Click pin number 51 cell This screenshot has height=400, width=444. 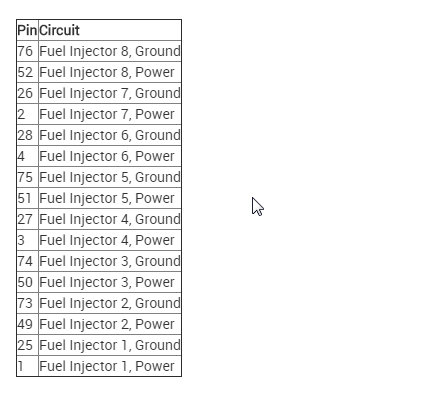(27, 198)
